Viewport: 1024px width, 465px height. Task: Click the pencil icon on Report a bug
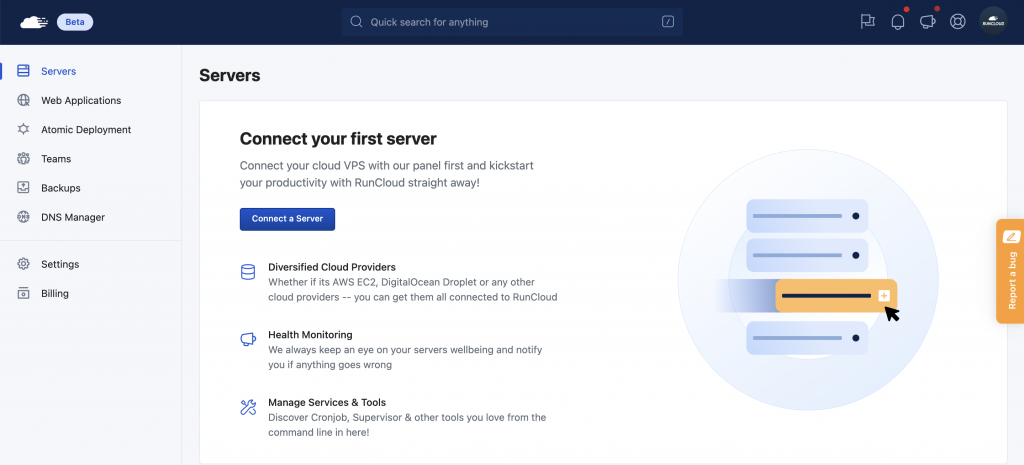(x=1011, y=236)
